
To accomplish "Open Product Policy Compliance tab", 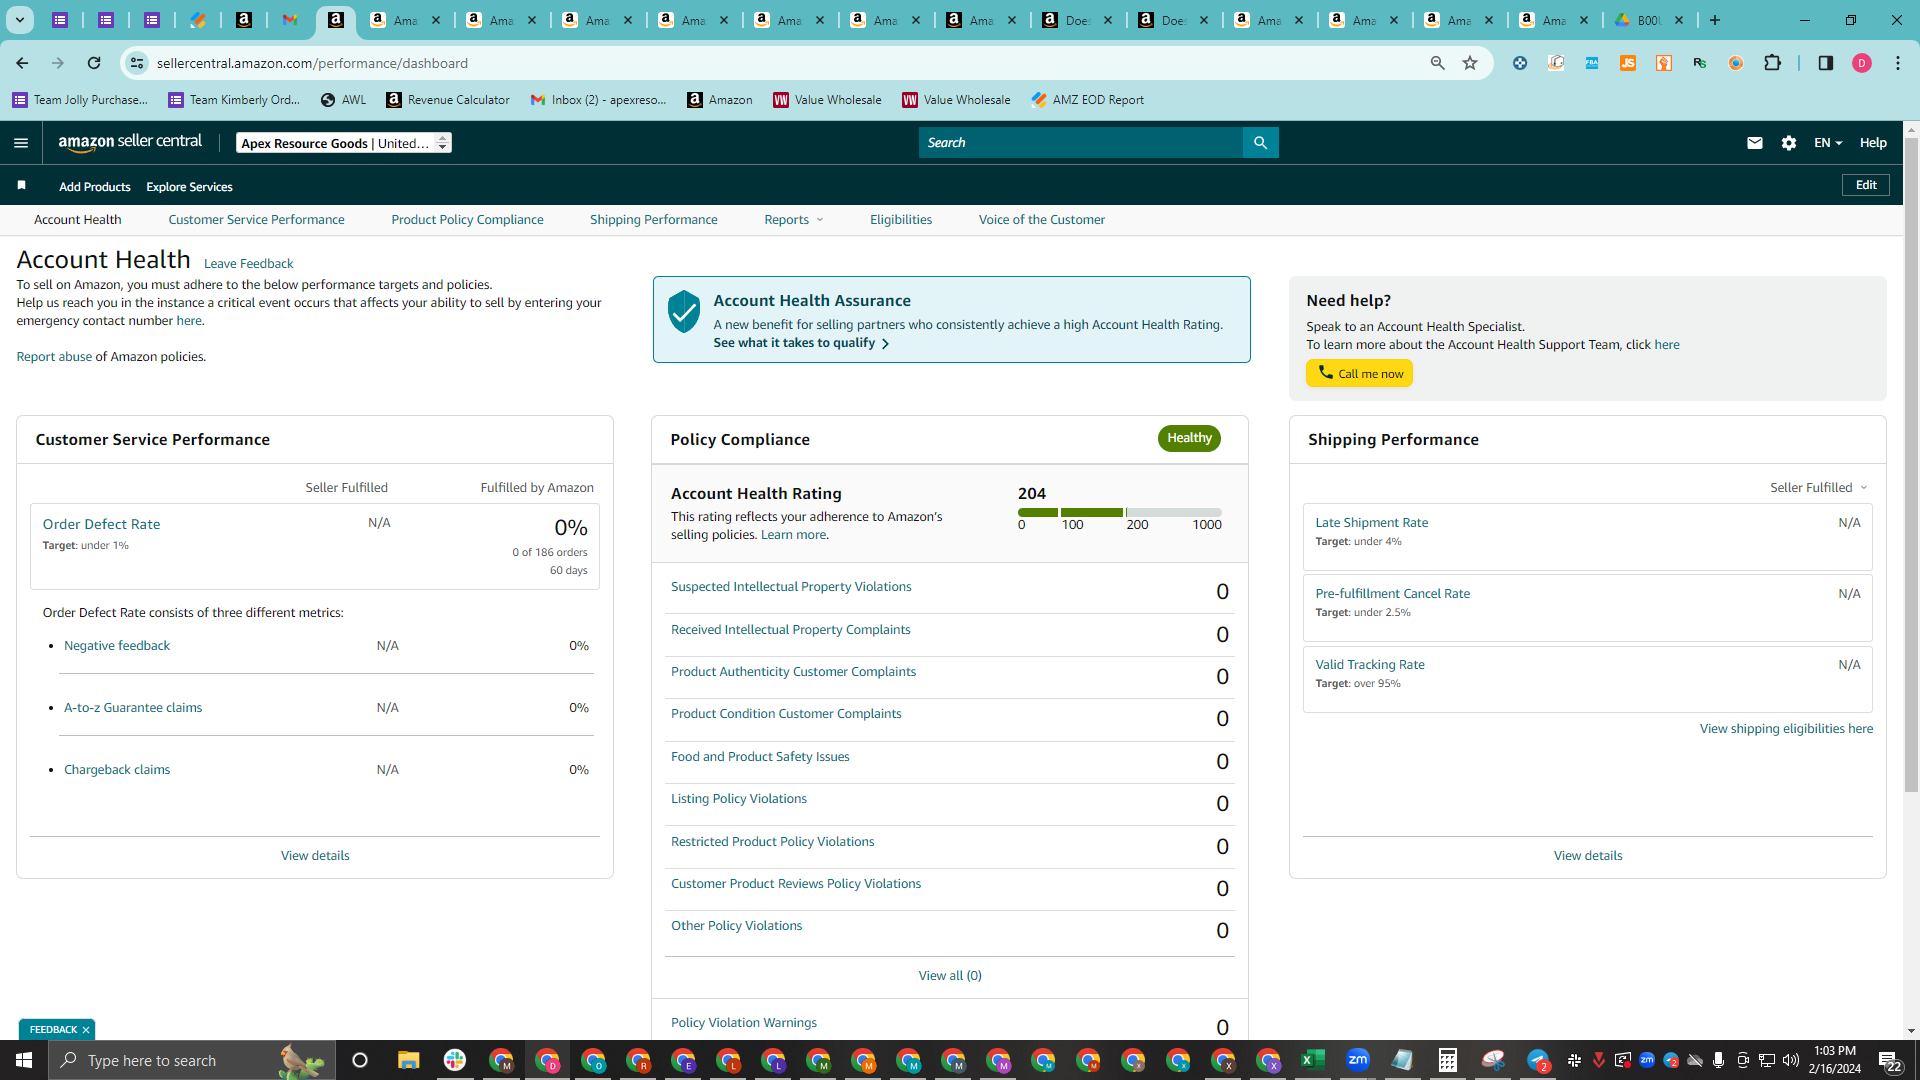I will coord(467,220).
